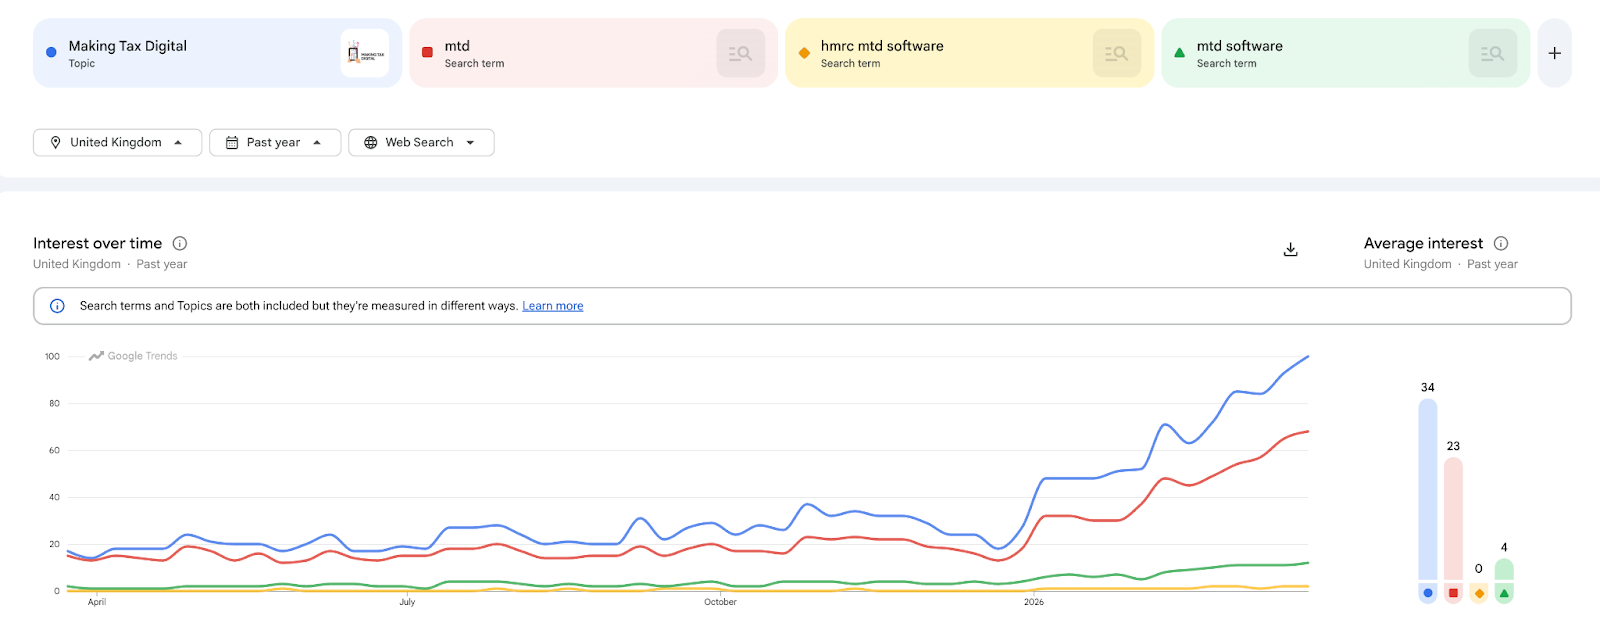Viewport: 1600px width, 623px height.
Task: Click the yellow diamond legend marker under average bars
Action: [1479, 593]
